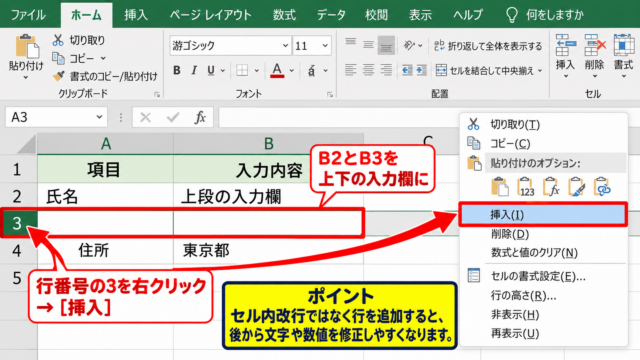Click the ribbon 書式 cells icon
The width and height of the screenshot is (640, 360).
pyautogui.click(x=624, y=45)
